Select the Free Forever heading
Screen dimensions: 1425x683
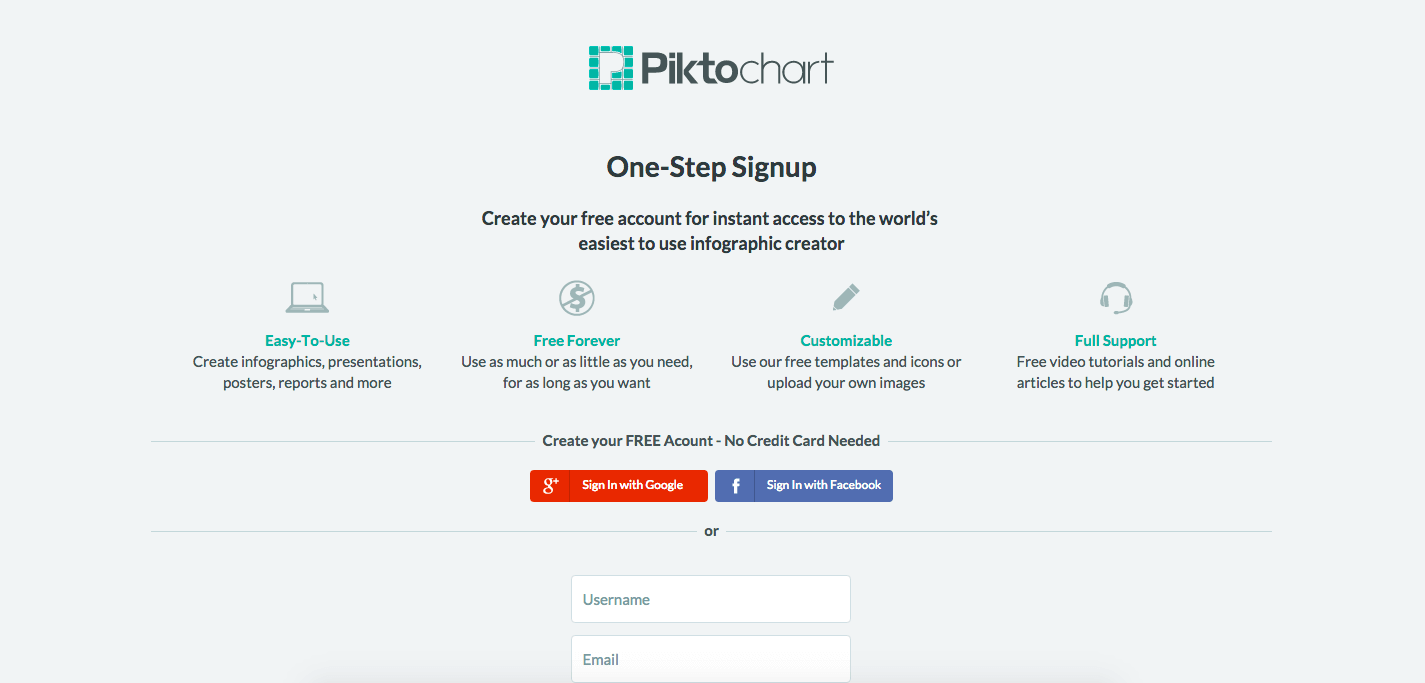coord(577,341)
